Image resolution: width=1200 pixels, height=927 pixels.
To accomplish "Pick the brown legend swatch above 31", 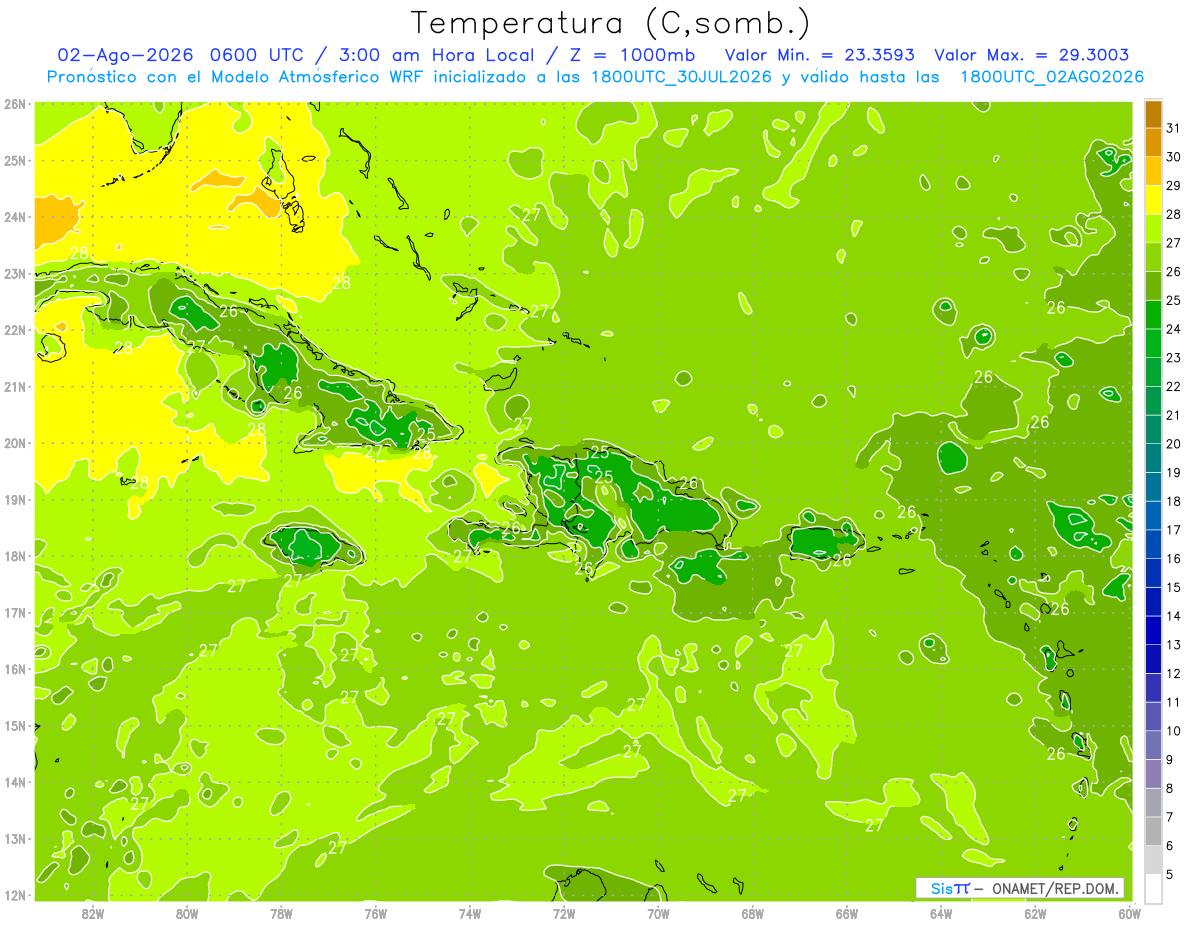I will pos(1153,114).
